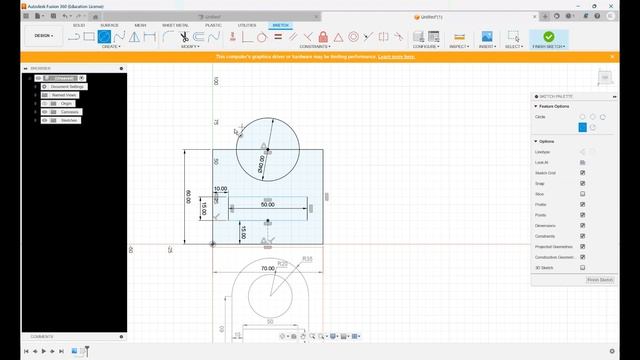Select the Fillet tool in Modify group

point(168,37)
